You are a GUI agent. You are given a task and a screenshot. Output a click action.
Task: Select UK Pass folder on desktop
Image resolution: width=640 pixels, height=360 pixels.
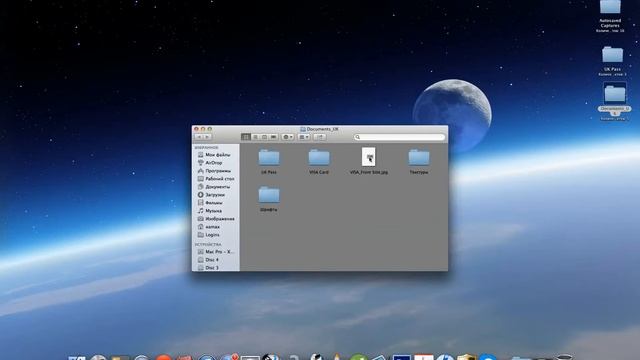pyautogui.click(x=612, y=55)
